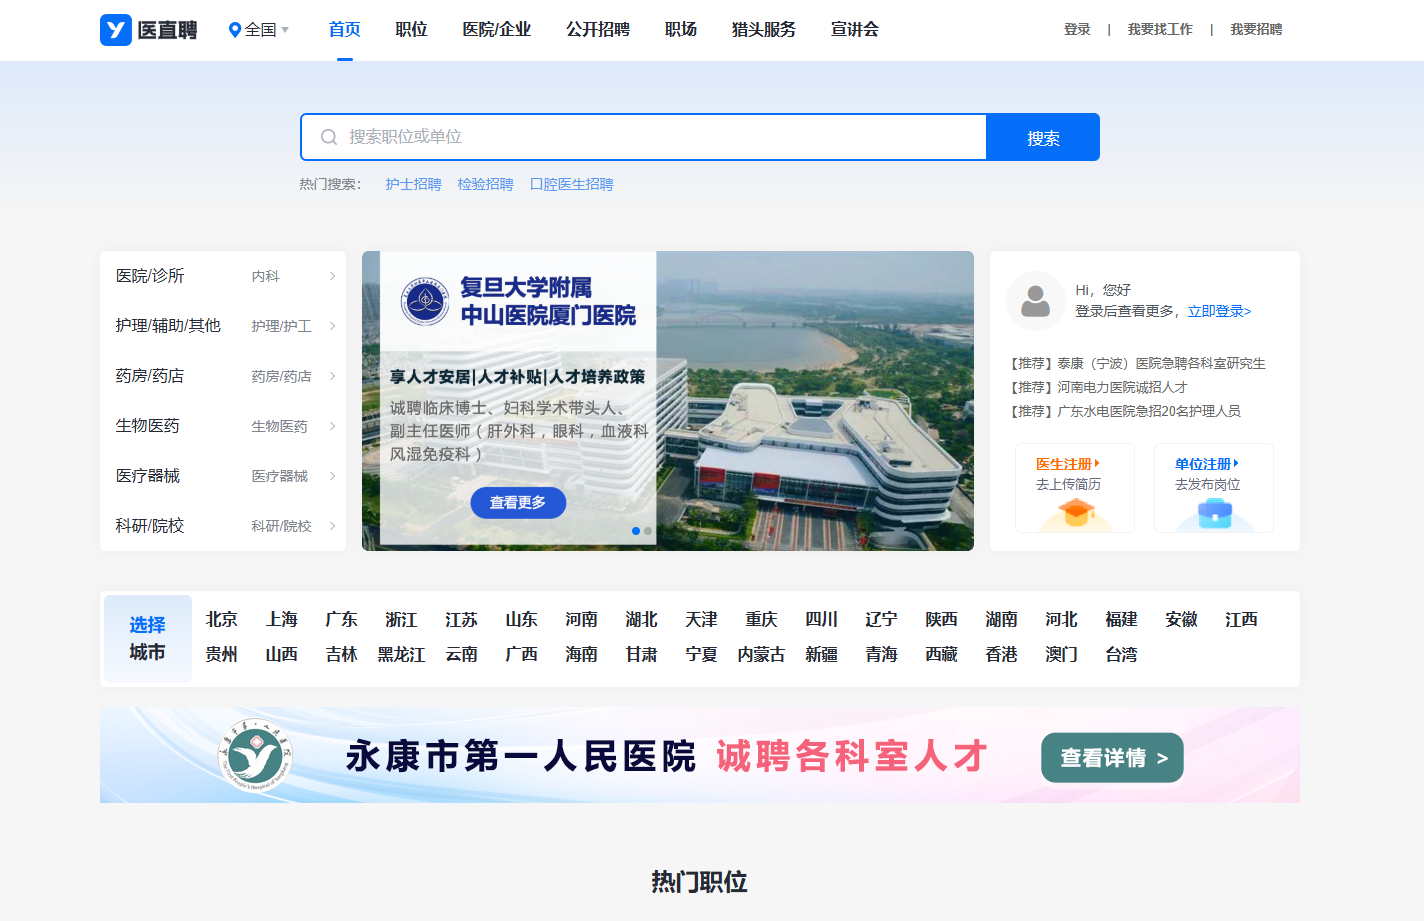Click the briefcase icon under 单位注册

1214,513
